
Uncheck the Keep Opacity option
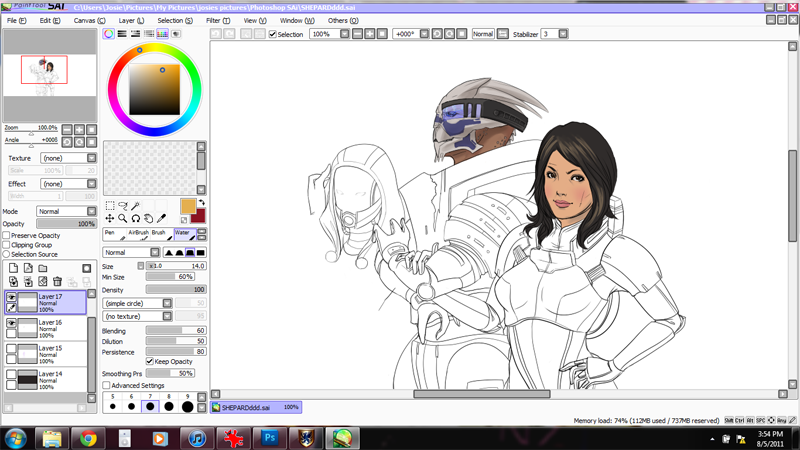150,362
